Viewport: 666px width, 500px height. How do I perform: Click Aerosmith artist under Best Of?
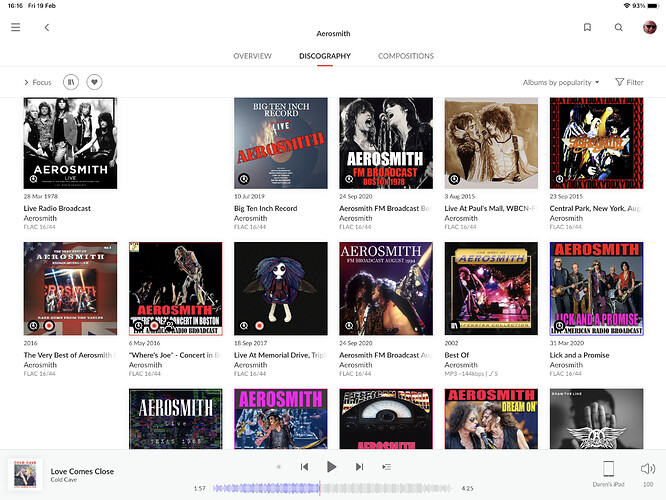[x=461, y=365]
